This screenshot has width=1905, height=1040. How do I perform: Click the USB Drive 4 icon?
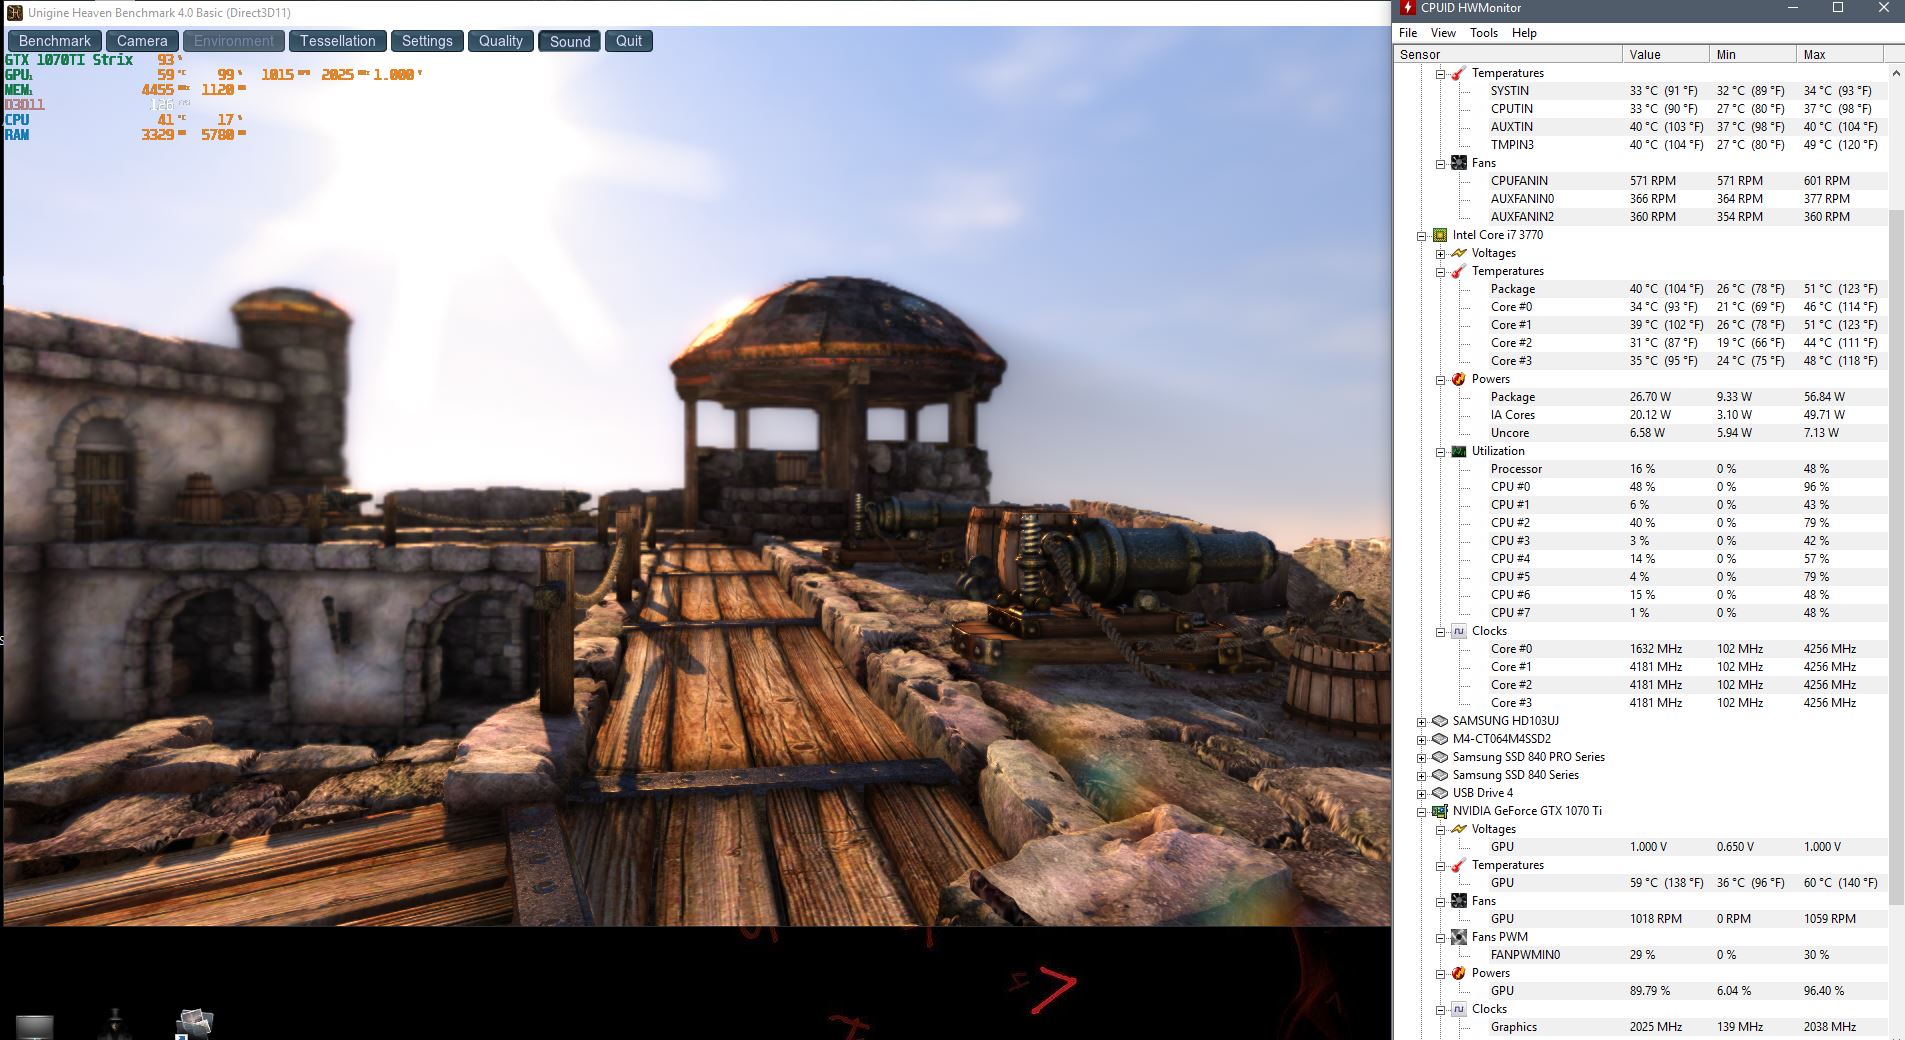pyautogui.click(x=1440, y=793)
